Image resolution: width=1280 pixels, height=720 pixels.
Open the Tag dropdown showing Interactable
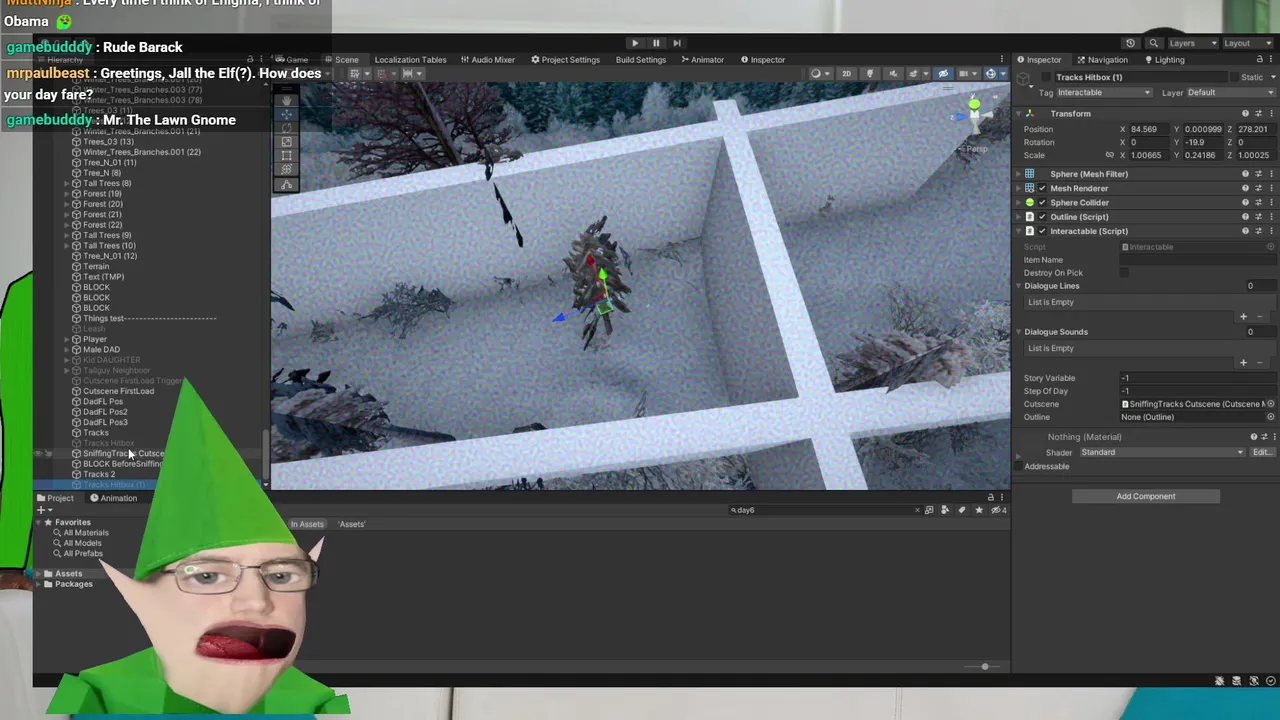(1105, 93)
